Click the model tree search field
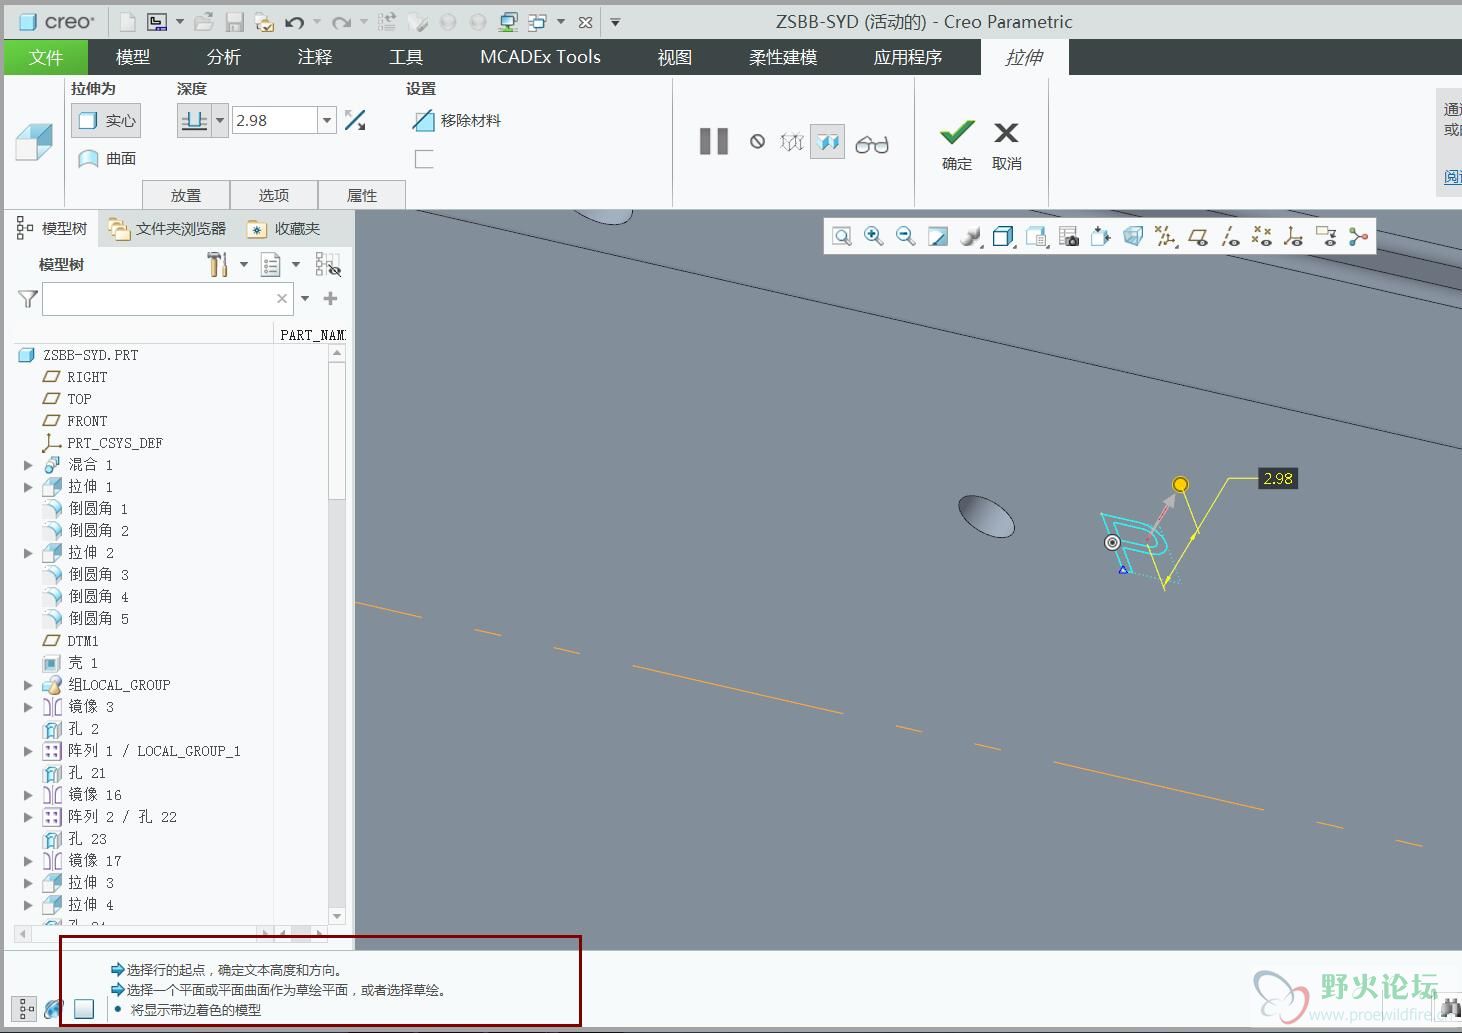This screenshot has width=1462, height=1033. pyautogui.click(x=160, y=298)
